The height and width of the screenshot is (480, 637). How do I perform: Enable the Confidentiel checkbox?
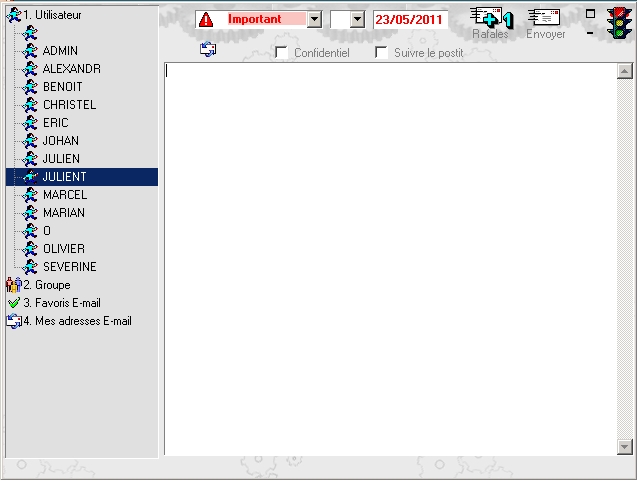coord(282,52)
